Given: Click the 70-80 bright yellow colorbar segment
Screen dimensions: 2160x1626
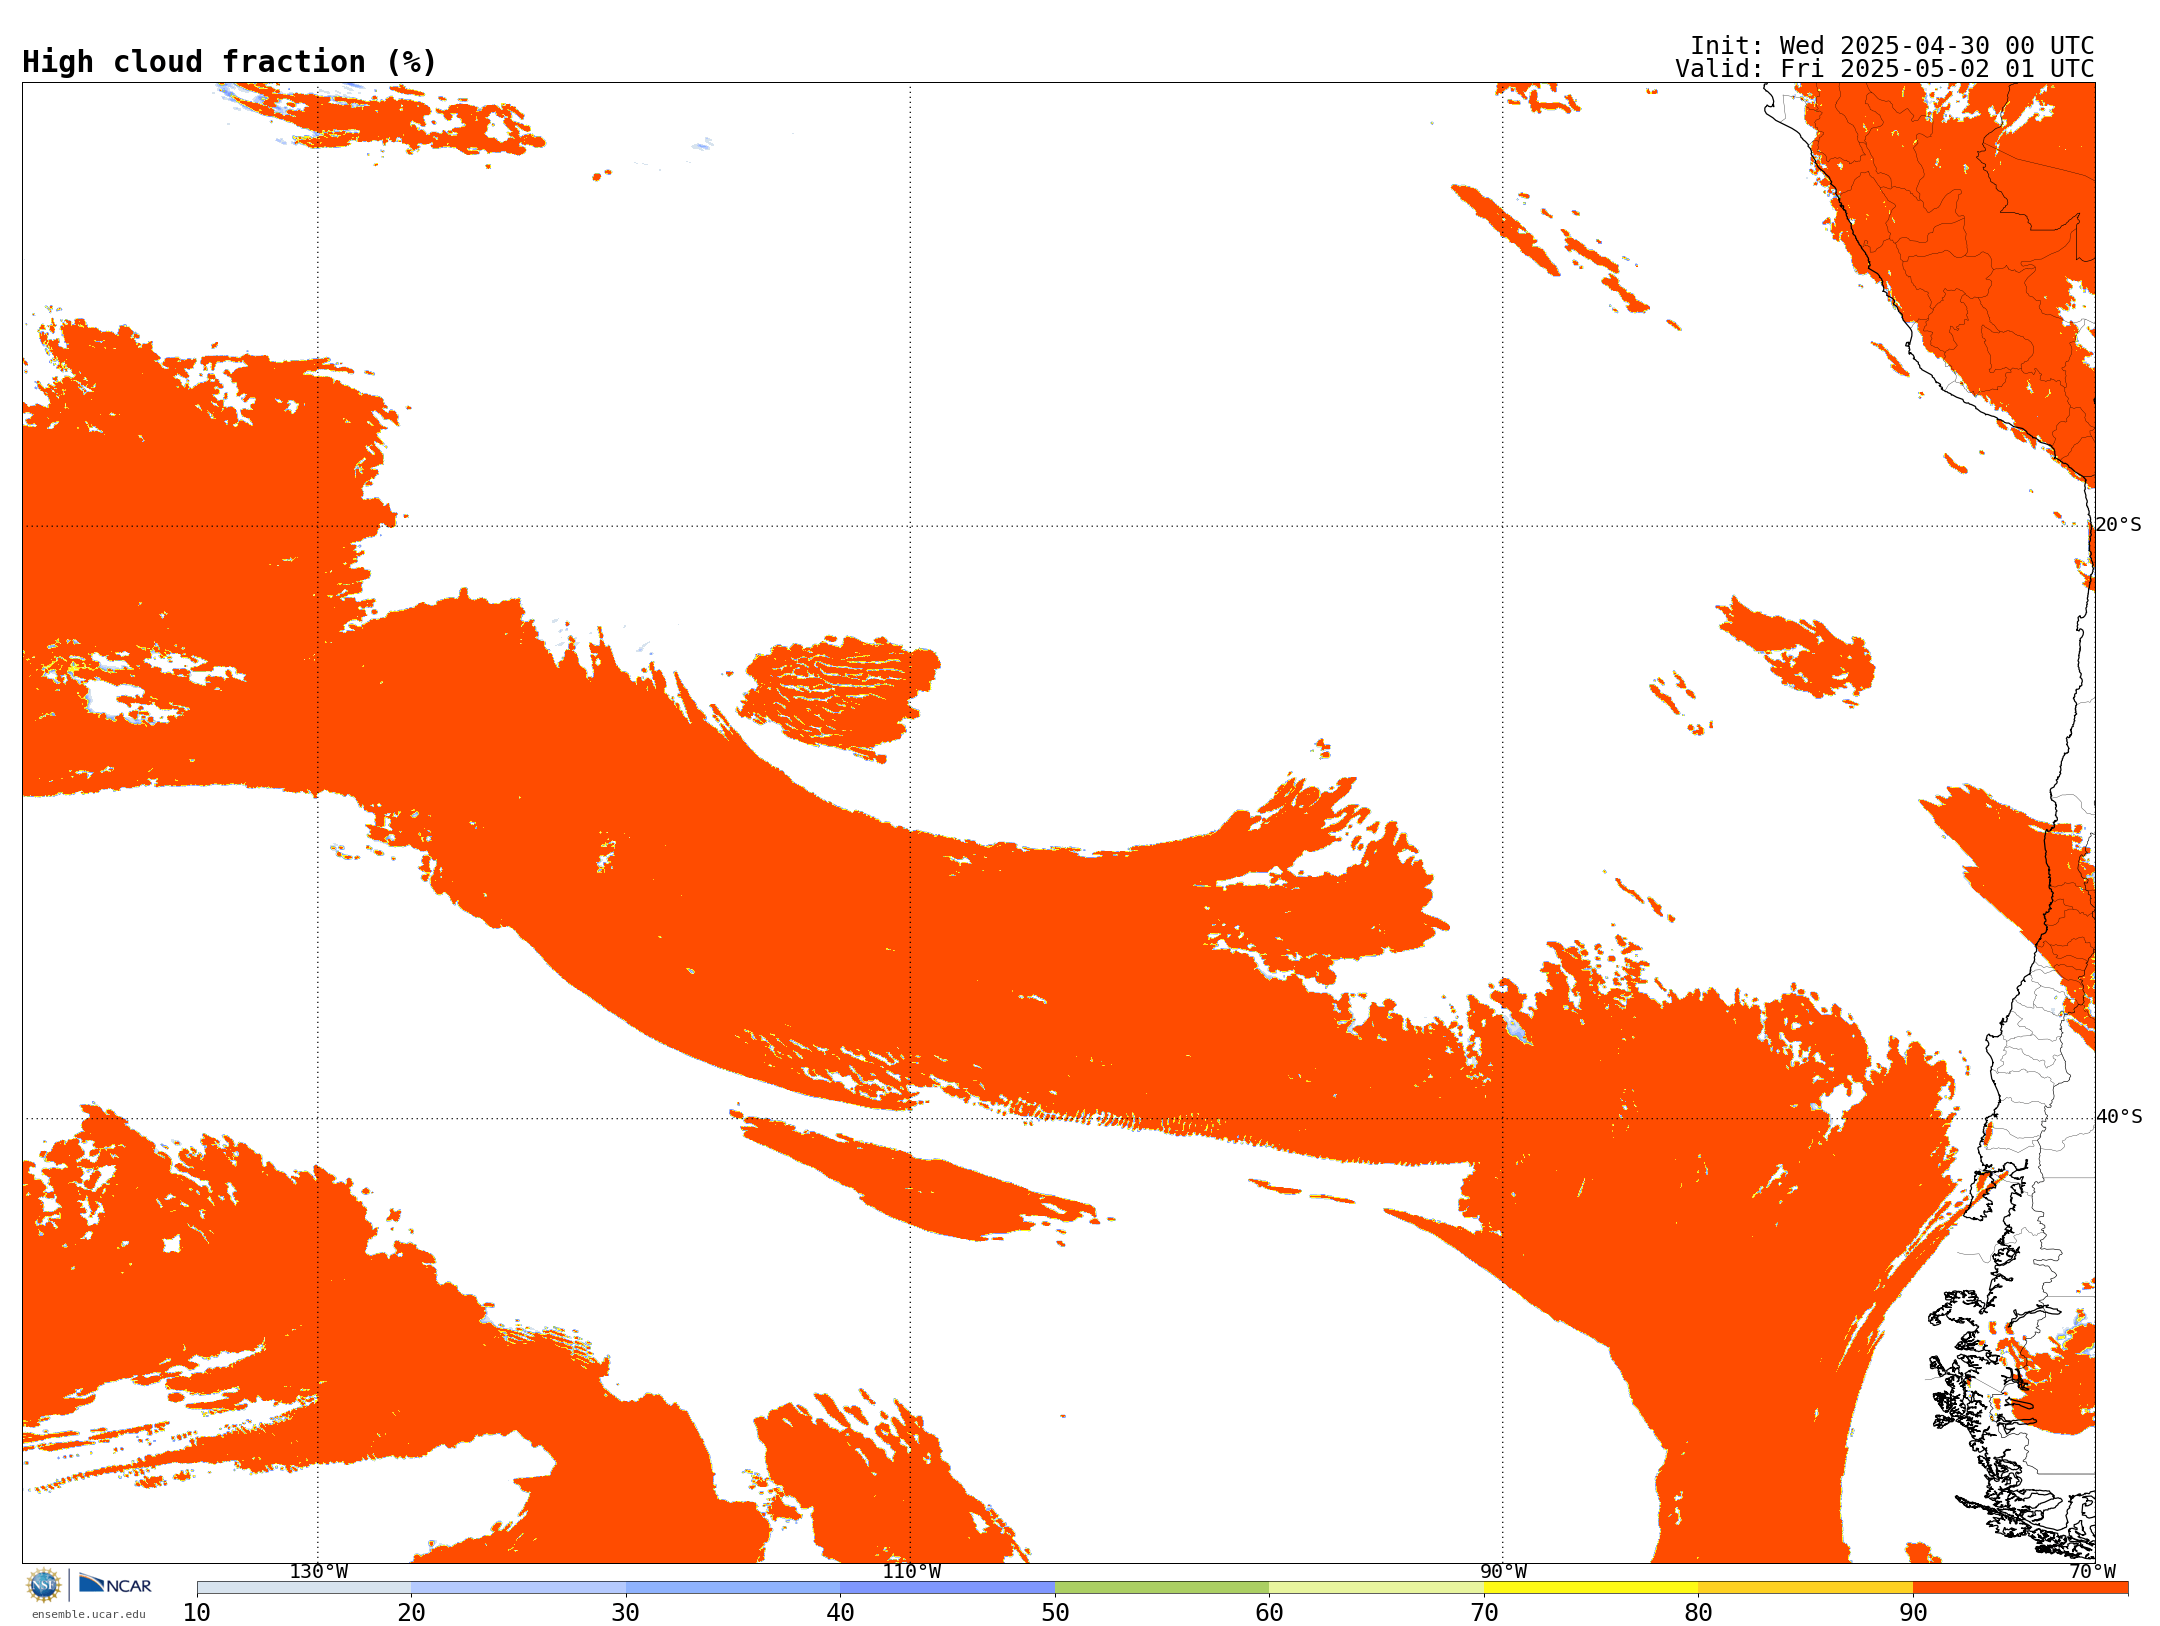Looking at the screenshot, I should (x=1591, y=1588).
